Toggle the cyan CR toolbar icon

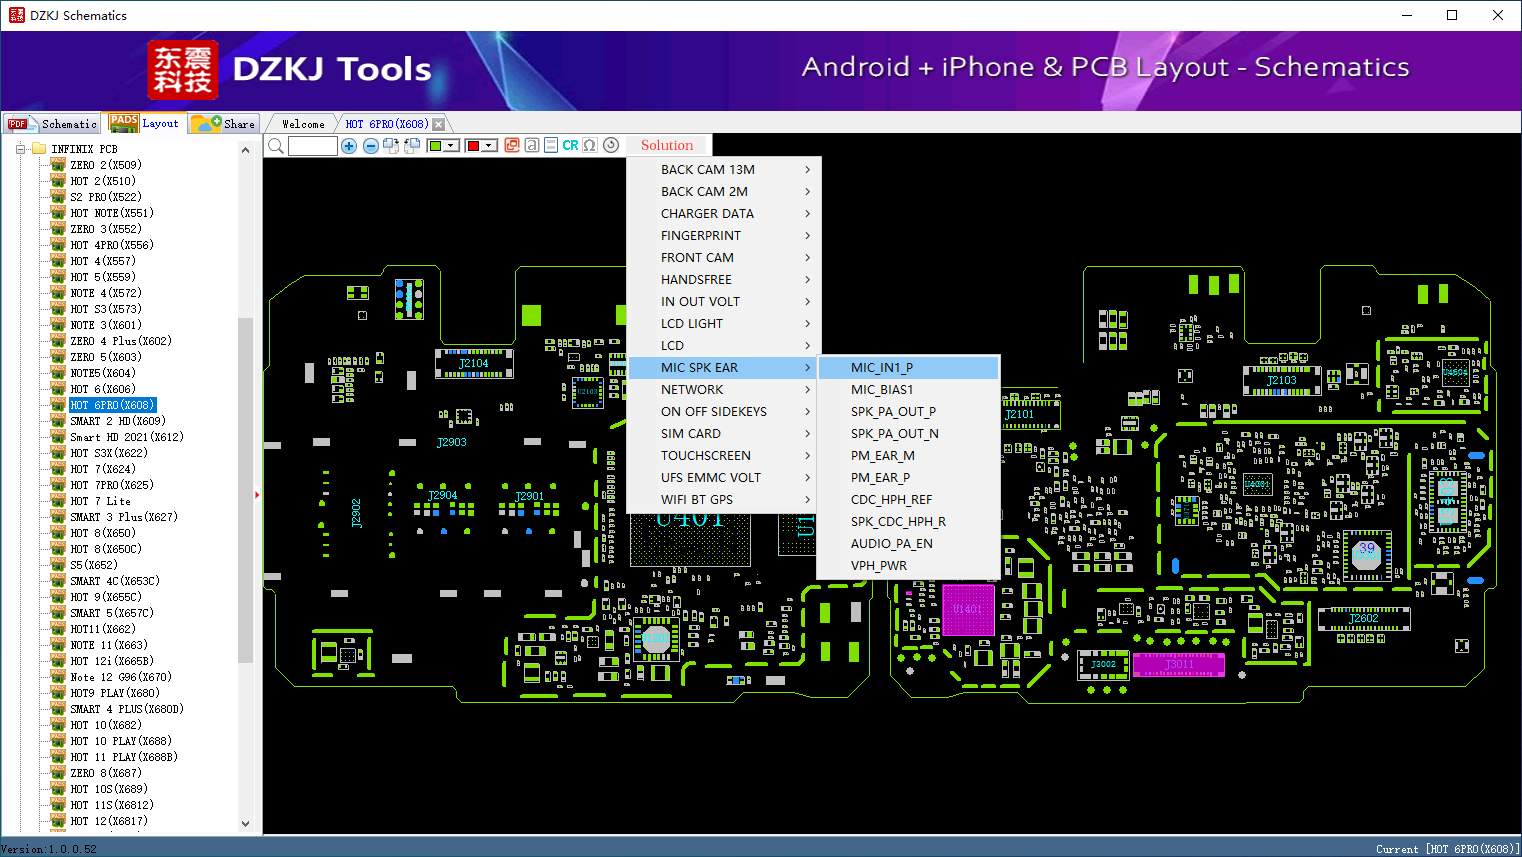570,145
